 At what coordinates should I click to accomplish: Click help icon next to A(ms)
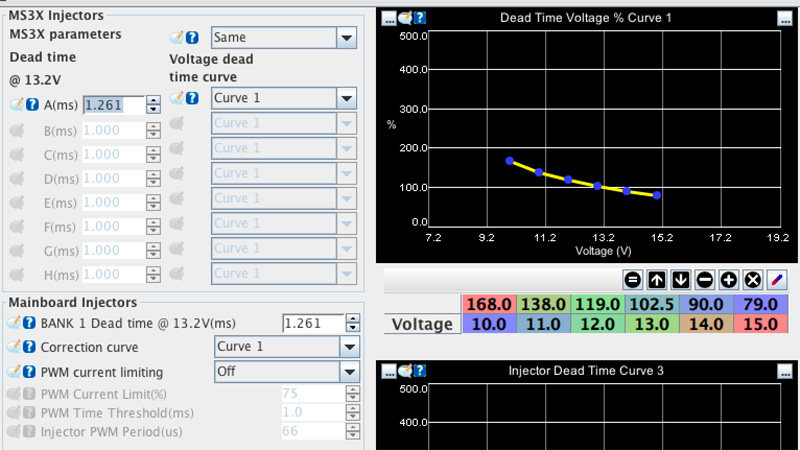(32, 105)
